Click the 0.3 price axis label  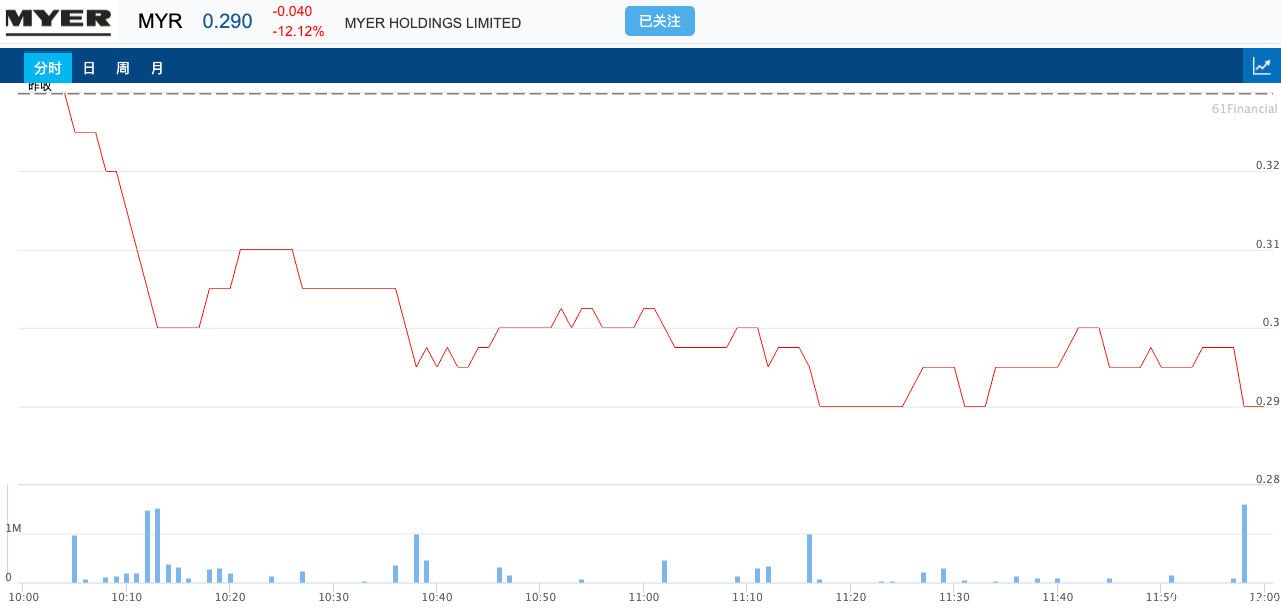tap(1271, 322)
